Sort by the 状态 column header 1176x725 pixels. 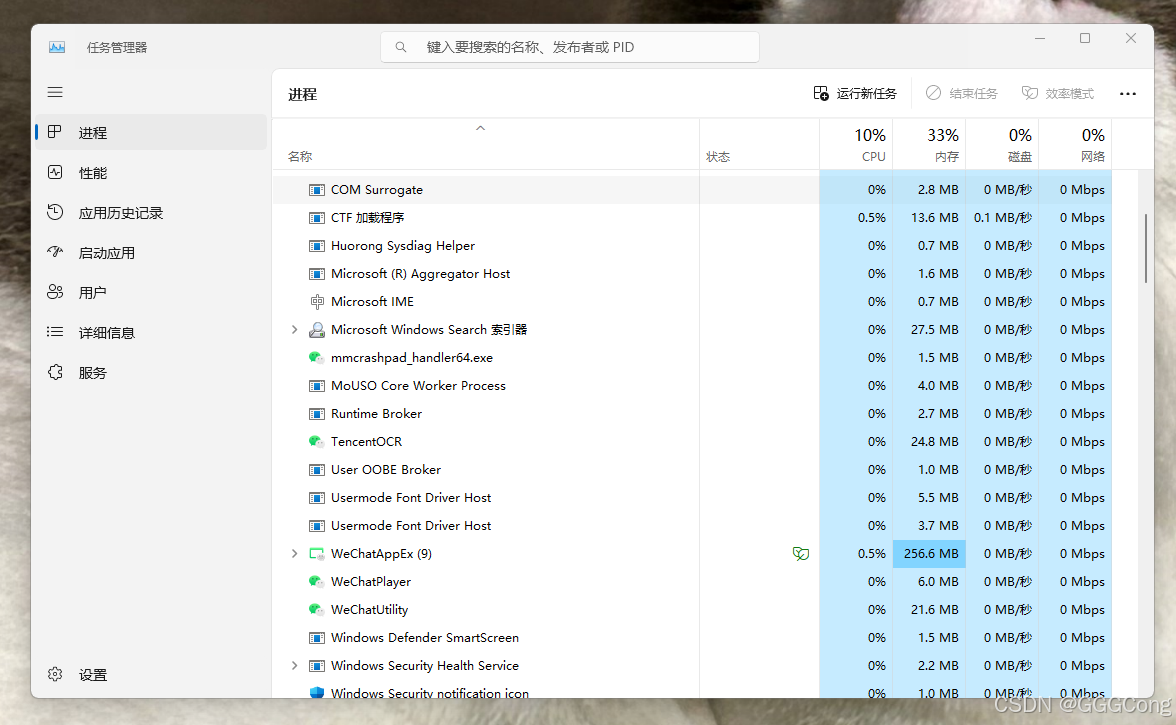click(x=759, y=144)
